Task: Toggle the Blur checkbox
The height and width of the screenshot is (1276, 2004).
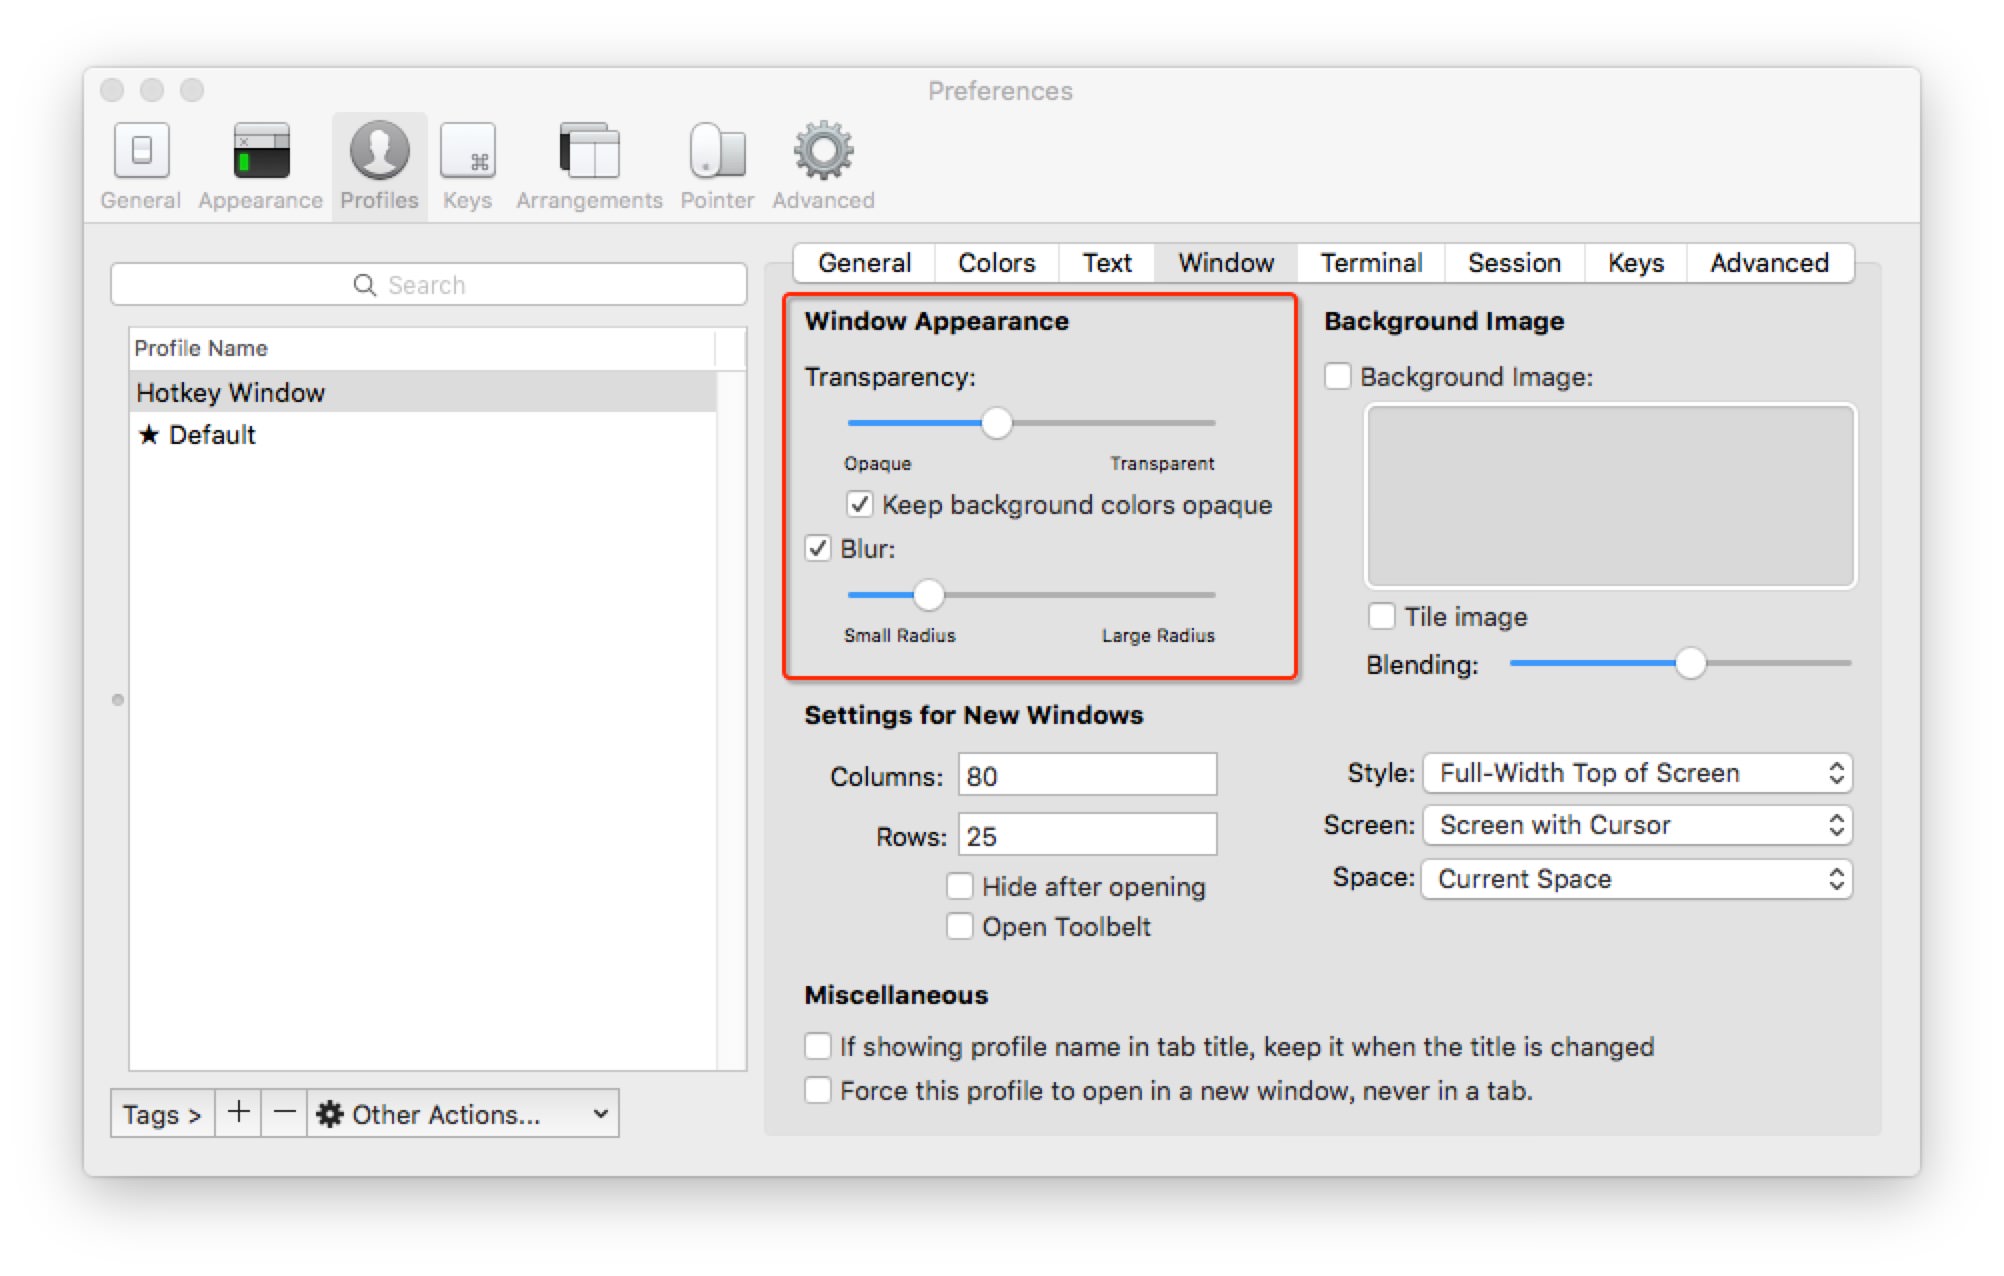Action: coord(818,548)
